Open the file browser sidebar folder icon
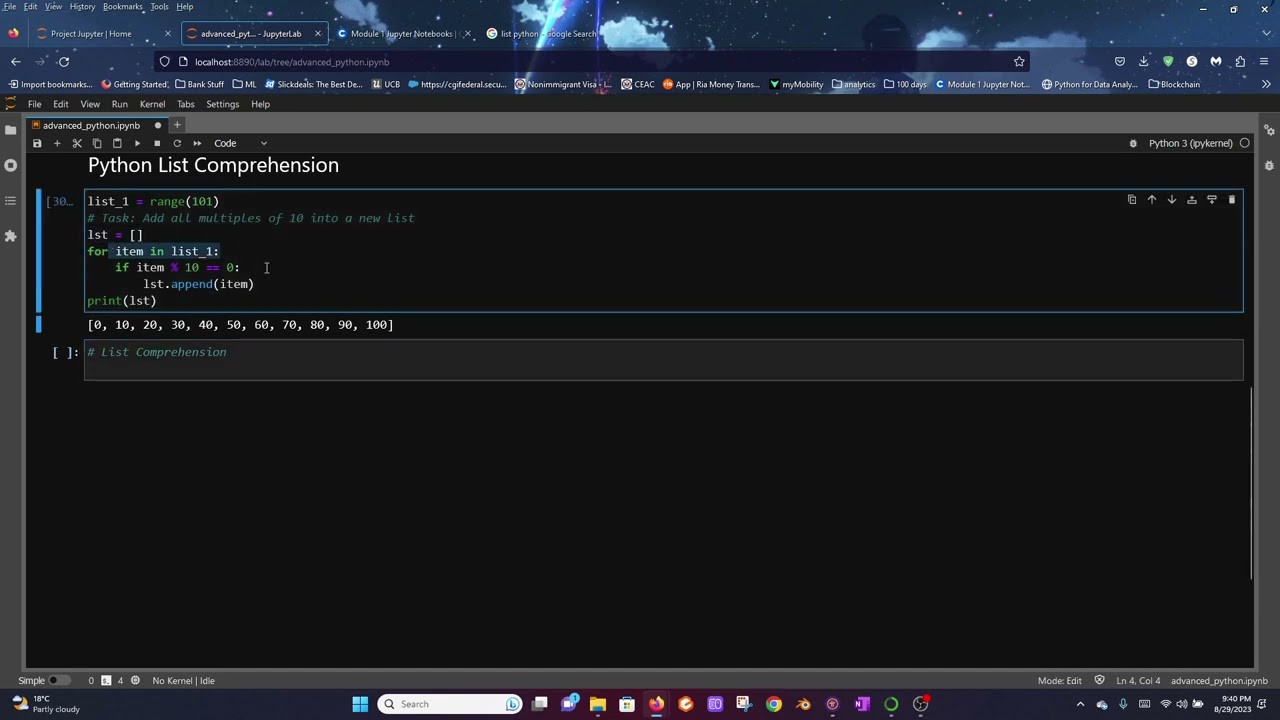This screenshot has width=1280, height=720. click(11, 130)
